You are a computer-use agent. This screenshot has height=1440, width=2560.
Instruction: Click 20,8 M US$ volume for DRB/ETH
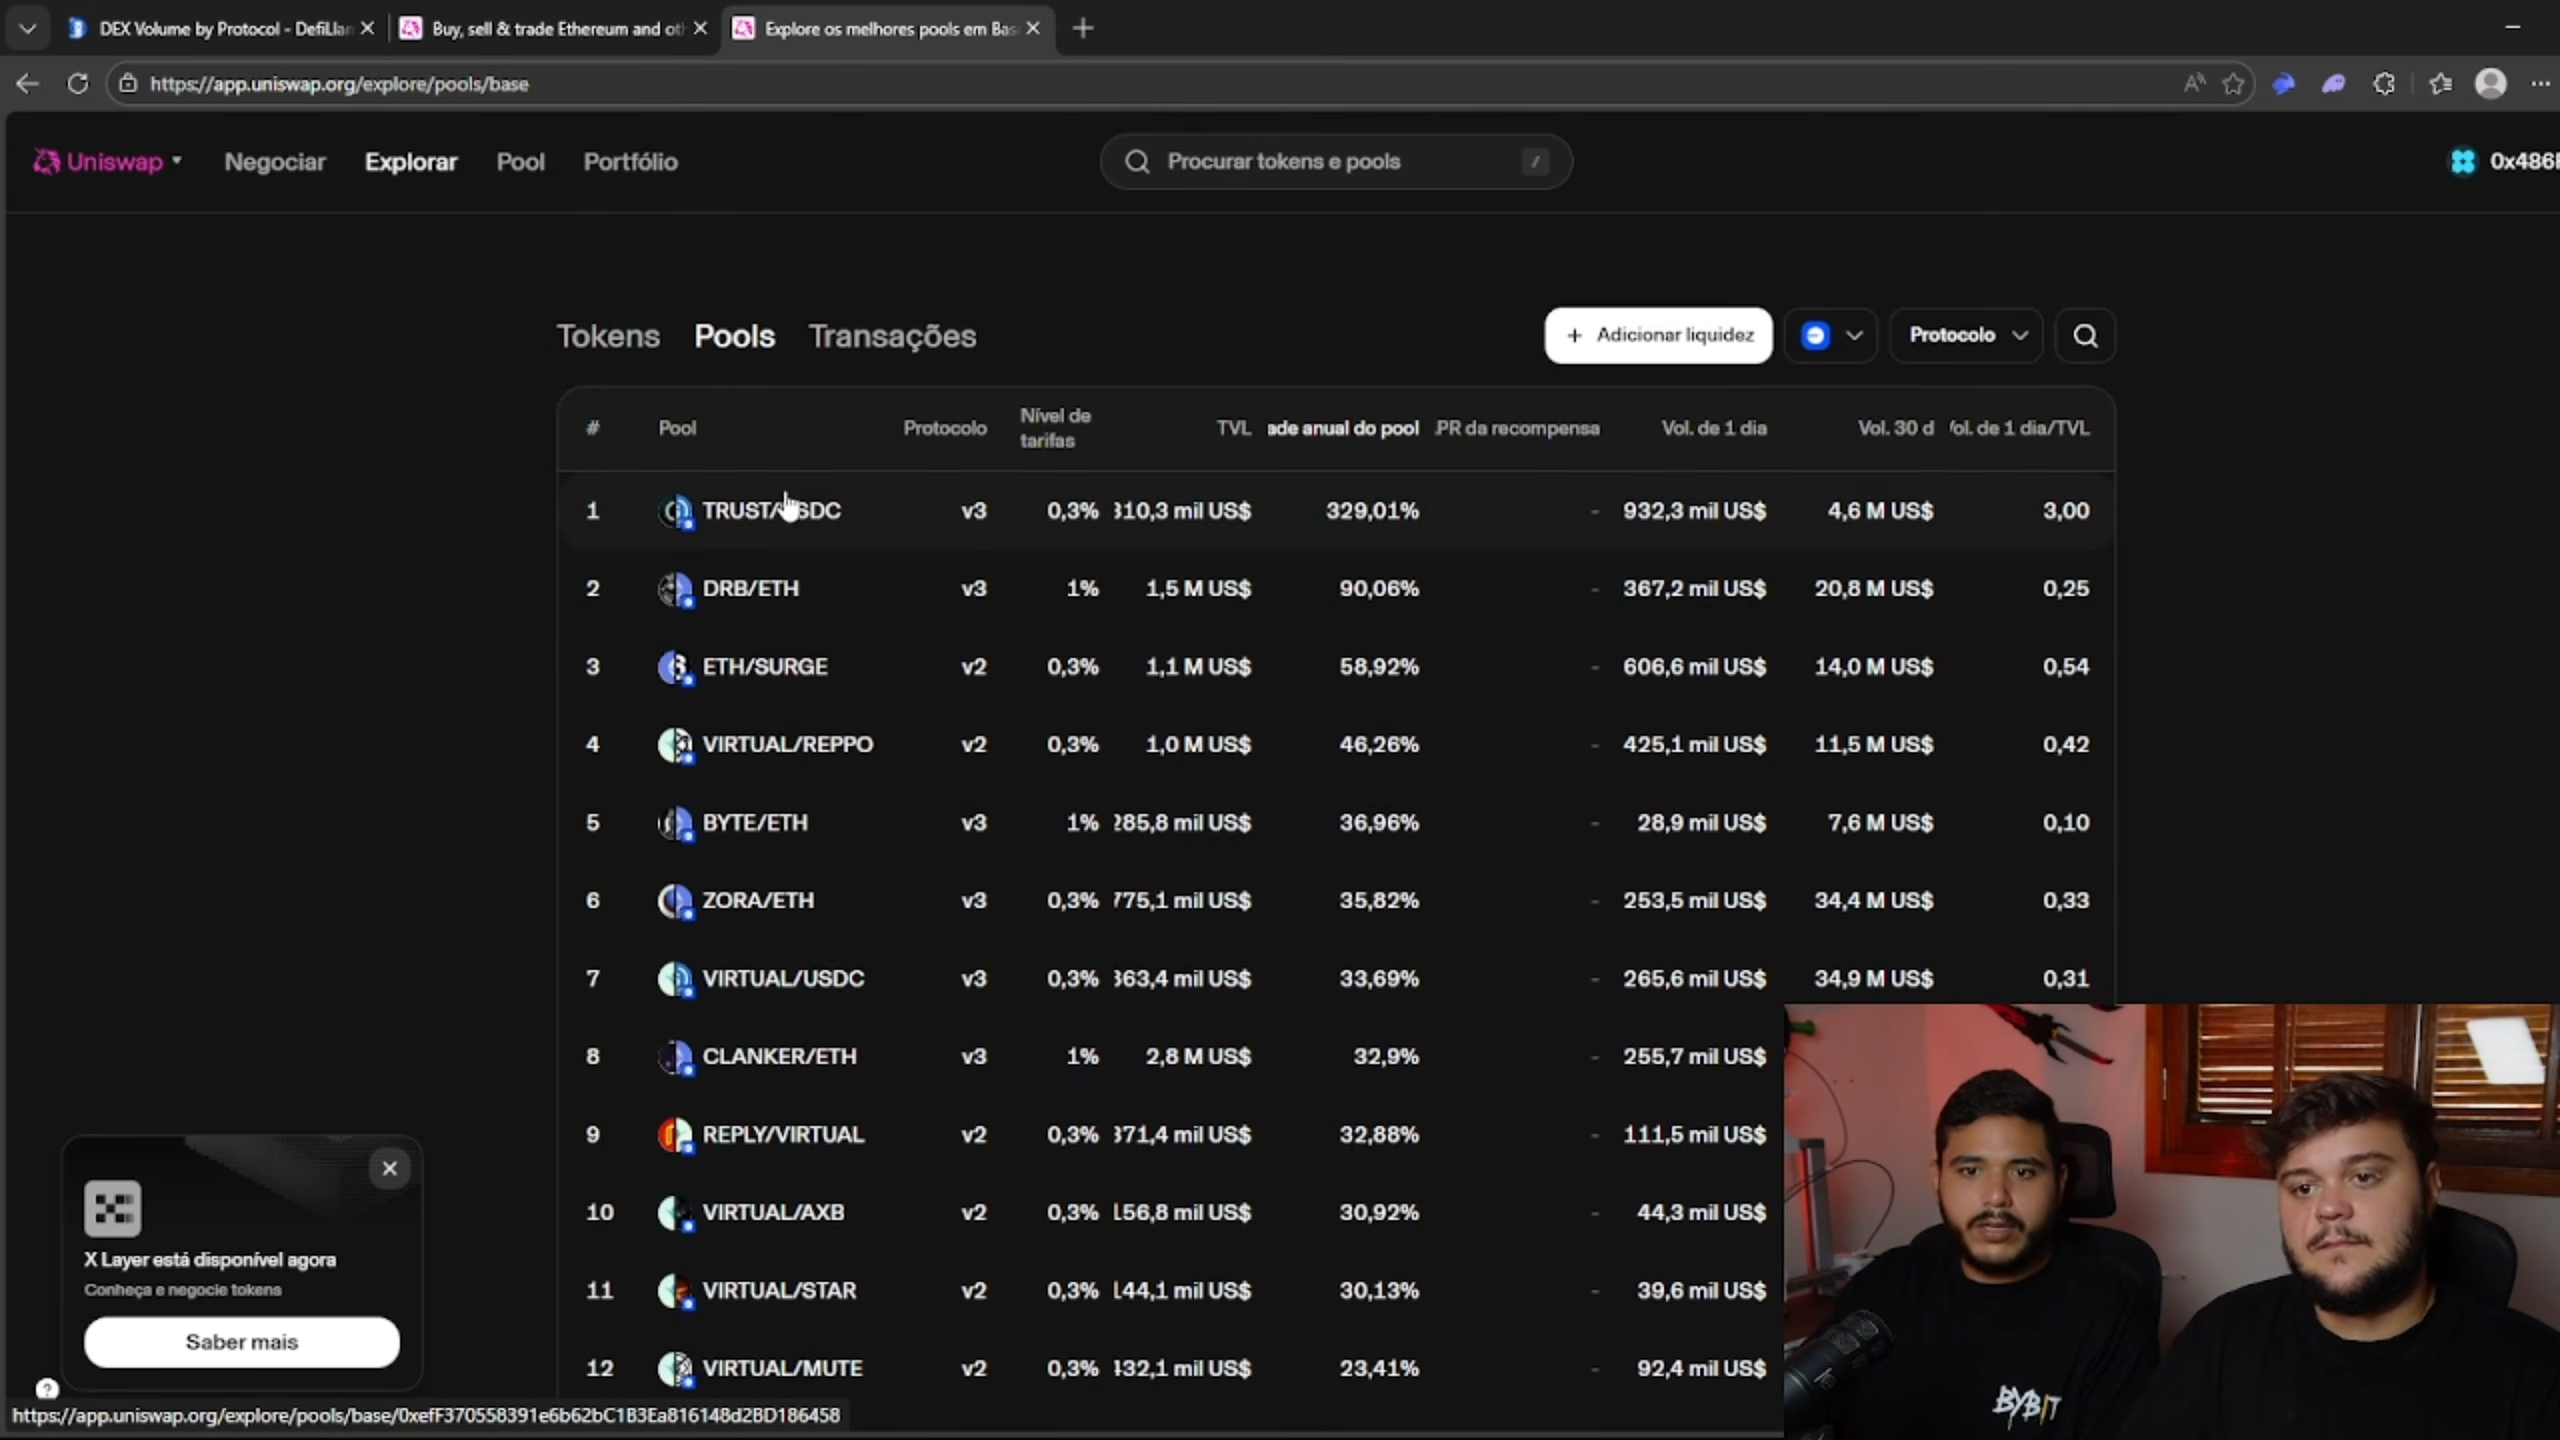coord(1874,589)
